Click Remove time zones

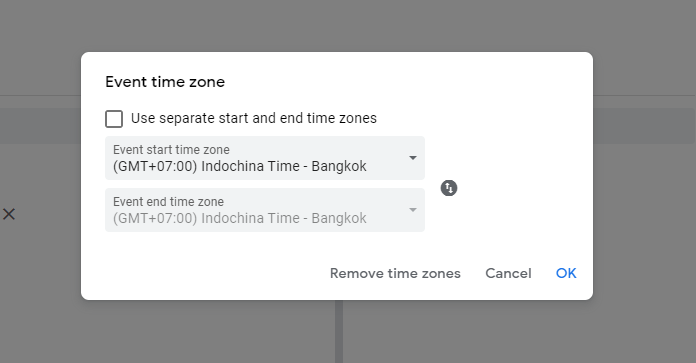pos(395,273)
